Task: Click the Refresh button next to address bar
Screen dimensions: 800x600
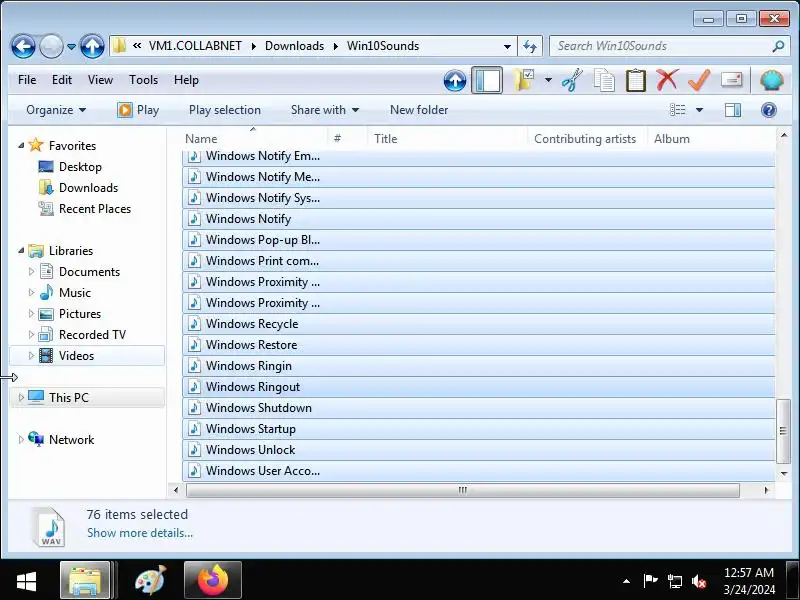Action: 530,46
